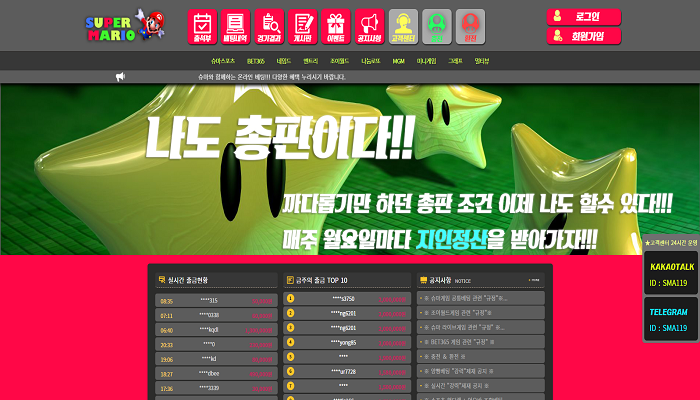Click the 20:33 ****0 withdrawal row
Screen dimensions: 700x400
pyautogui.click(x=216, y=344)
